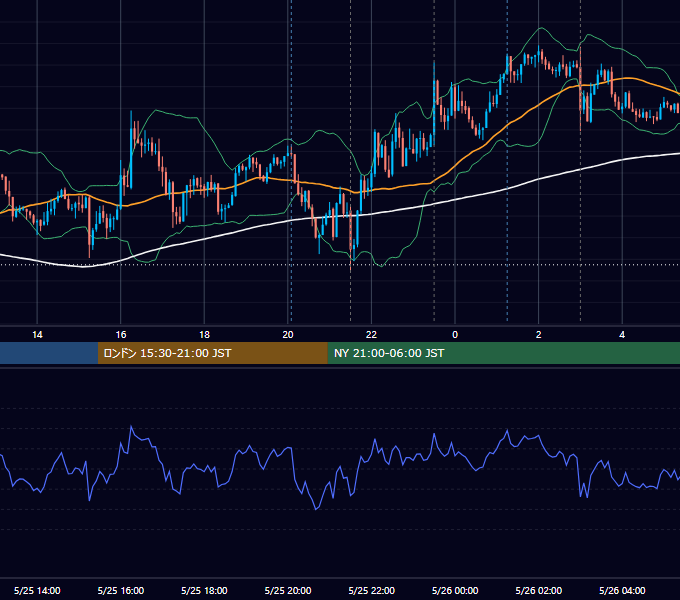The image size is (680, 600).
Task: Click the 5/26 04:00 time label
Action: (x=622, y=590)
